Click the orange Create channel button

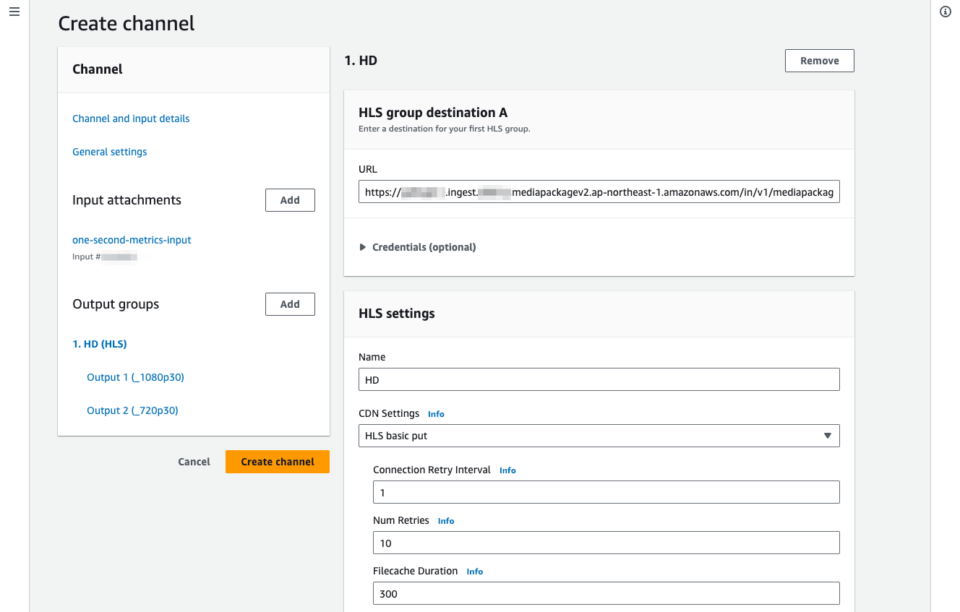[277, 461]
